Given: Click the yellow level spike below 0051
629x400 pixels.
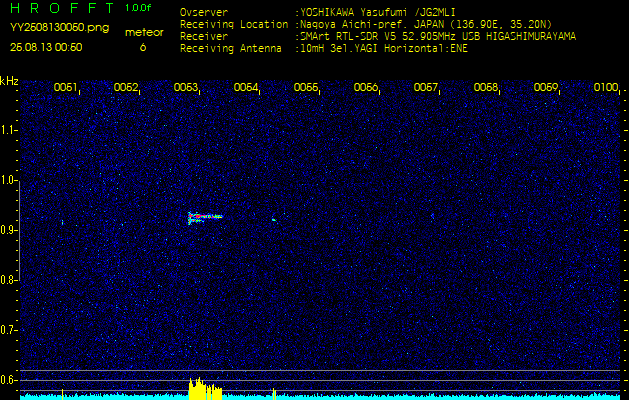Looking at the screenshot, I should click(63, 394).
